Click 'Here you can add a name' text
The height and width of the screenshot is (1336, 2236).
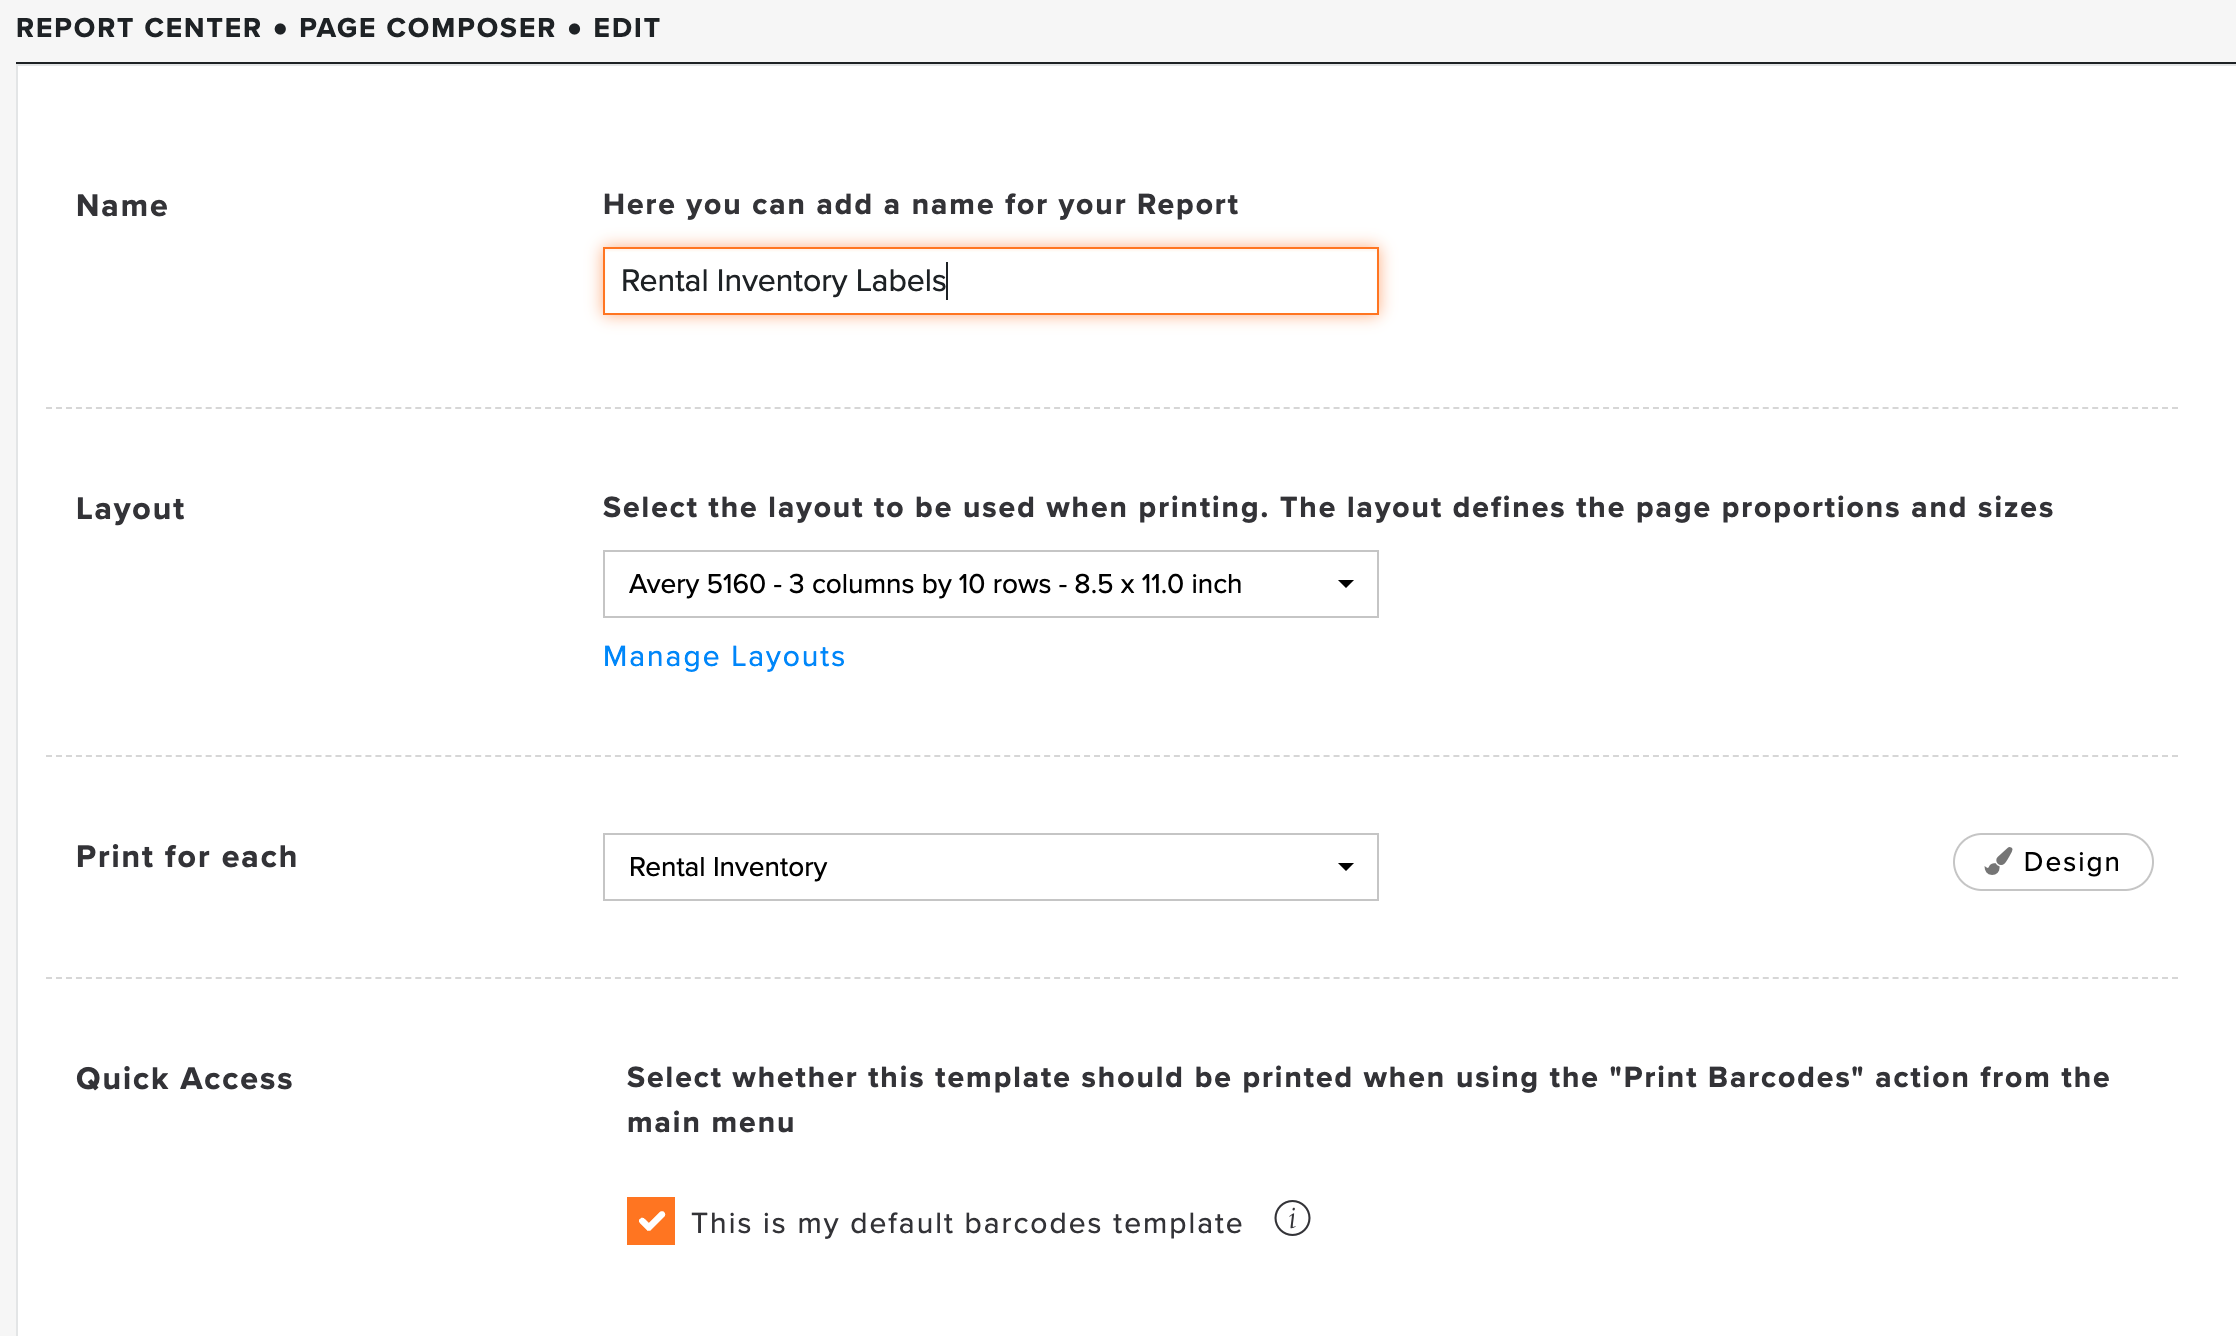[921, 205]
